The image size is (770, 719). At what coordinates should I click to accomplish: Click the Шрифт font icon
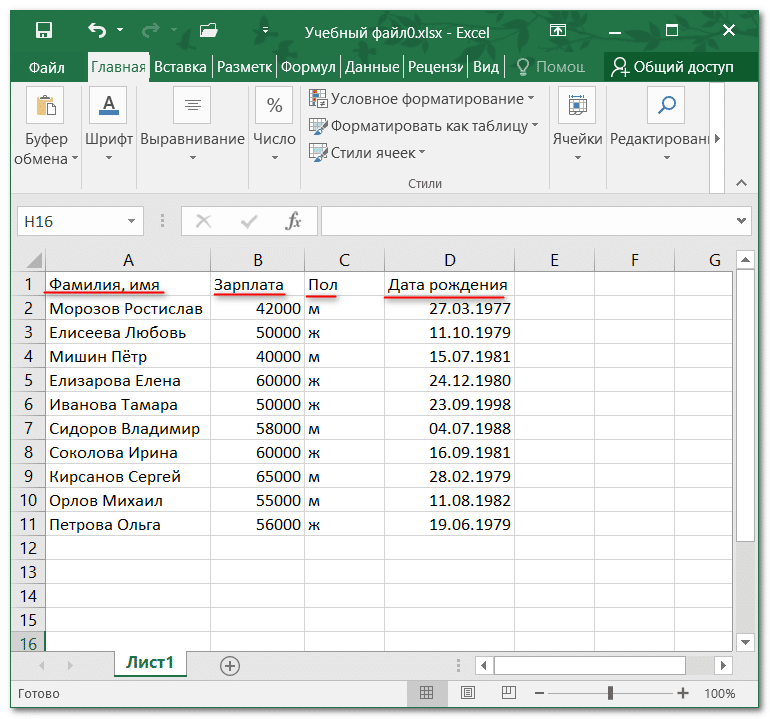[109, 105]
